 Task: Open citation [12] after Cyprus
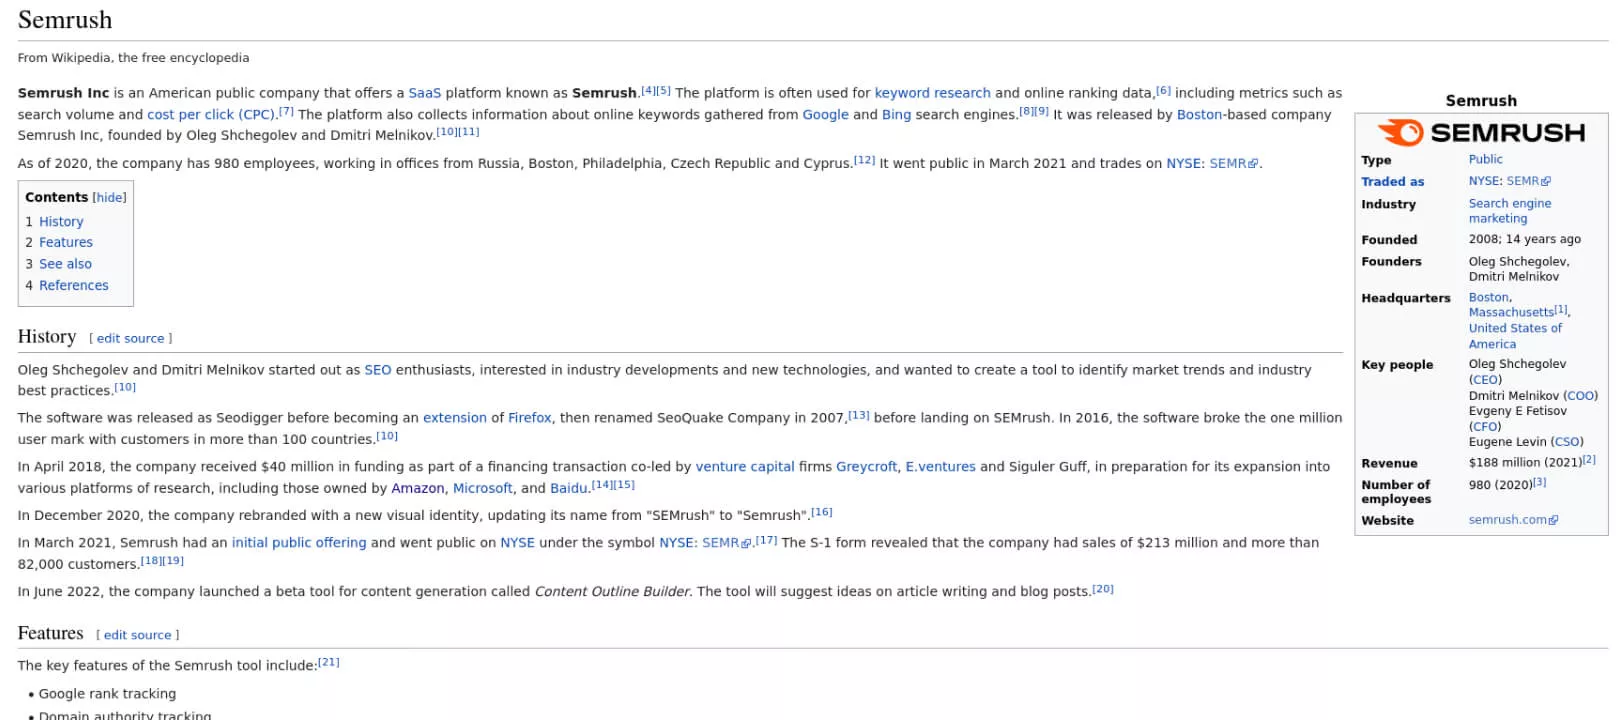pos(864,161)
